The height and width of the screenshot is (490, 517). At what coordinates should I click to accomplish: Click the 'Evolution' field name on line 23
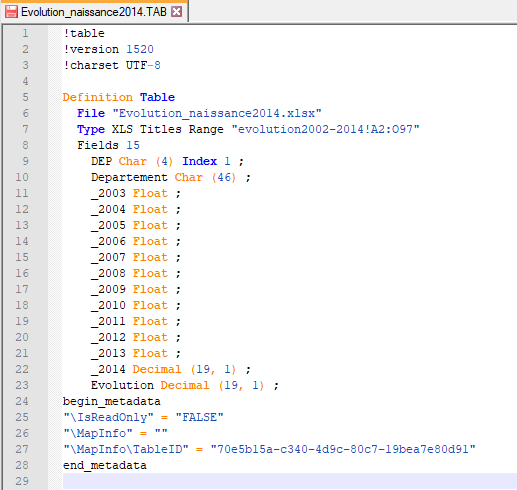tap(122, 385)
